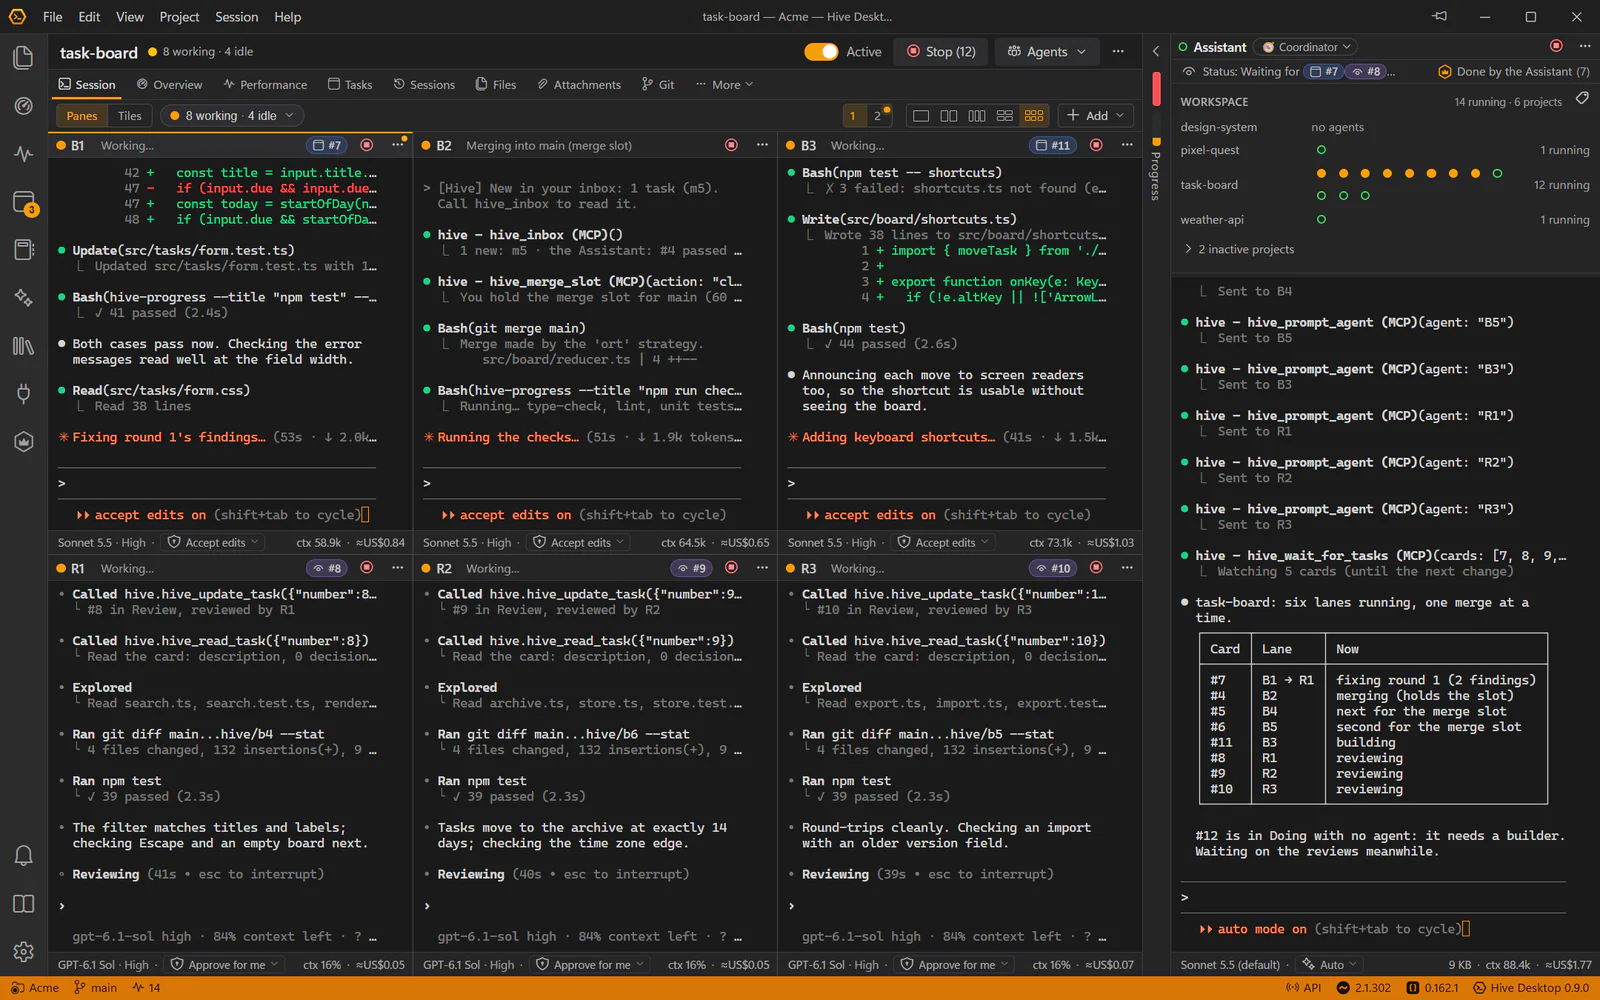Stop agent R3 with its red stop icon
The height and width of the screenshot is (1000, 1600).
point(1096,568)
